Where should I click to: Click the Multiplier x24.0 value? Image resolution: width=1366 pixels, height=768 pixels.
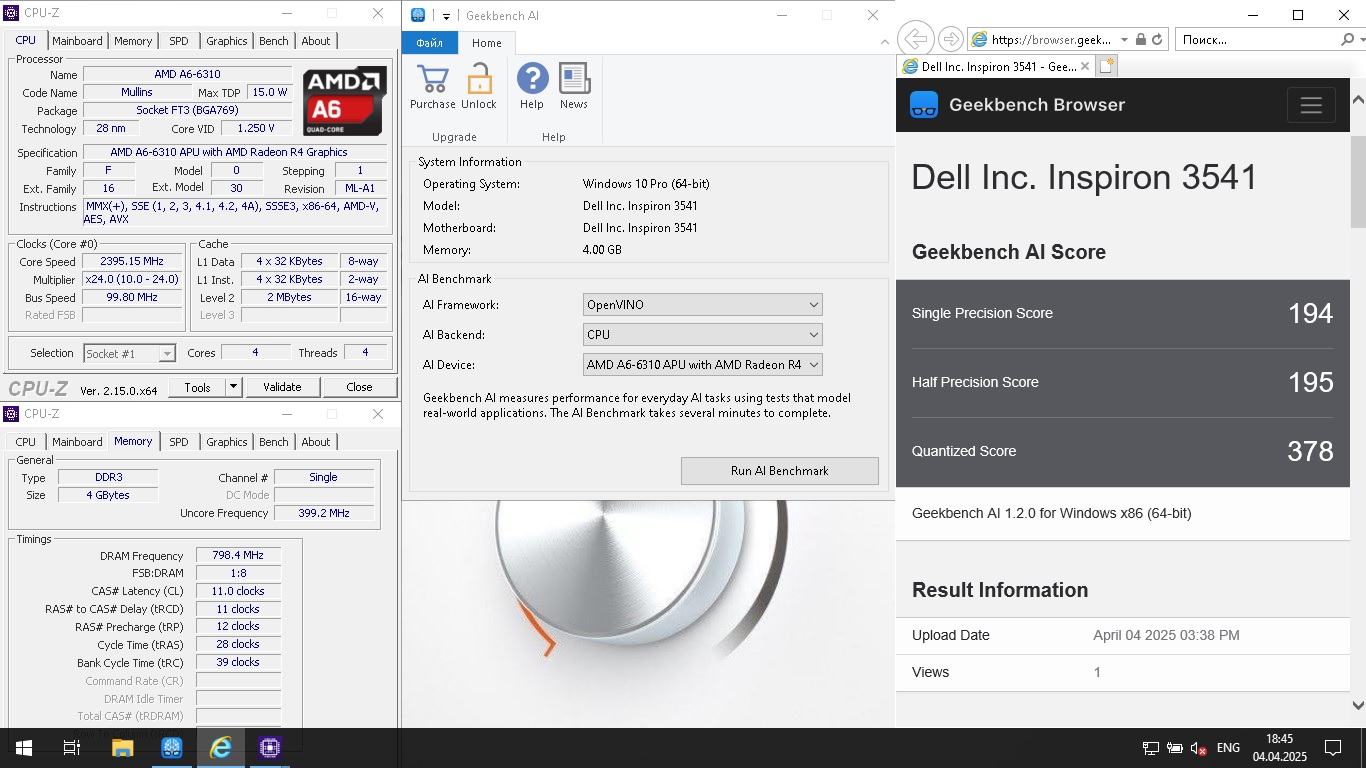[131, 280]
